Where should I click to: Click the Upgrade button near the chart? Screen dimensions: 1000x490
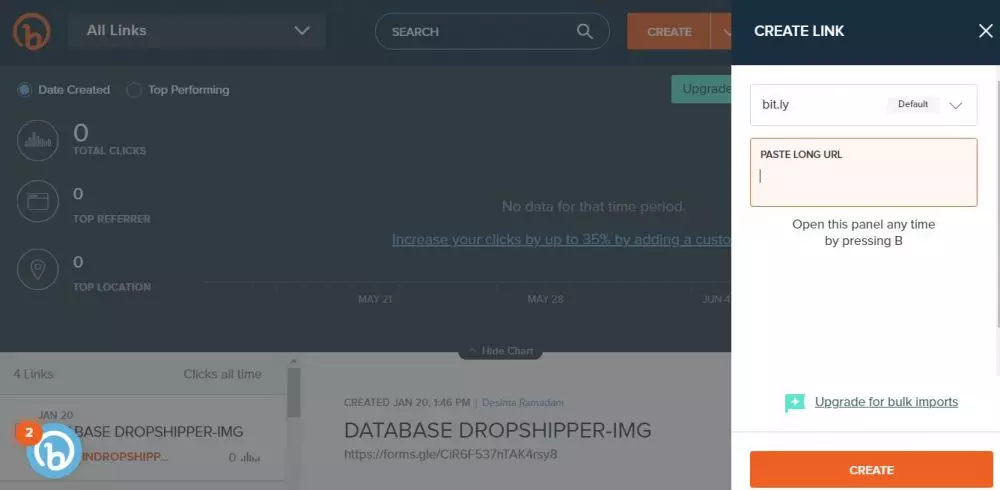click(701, 89)
